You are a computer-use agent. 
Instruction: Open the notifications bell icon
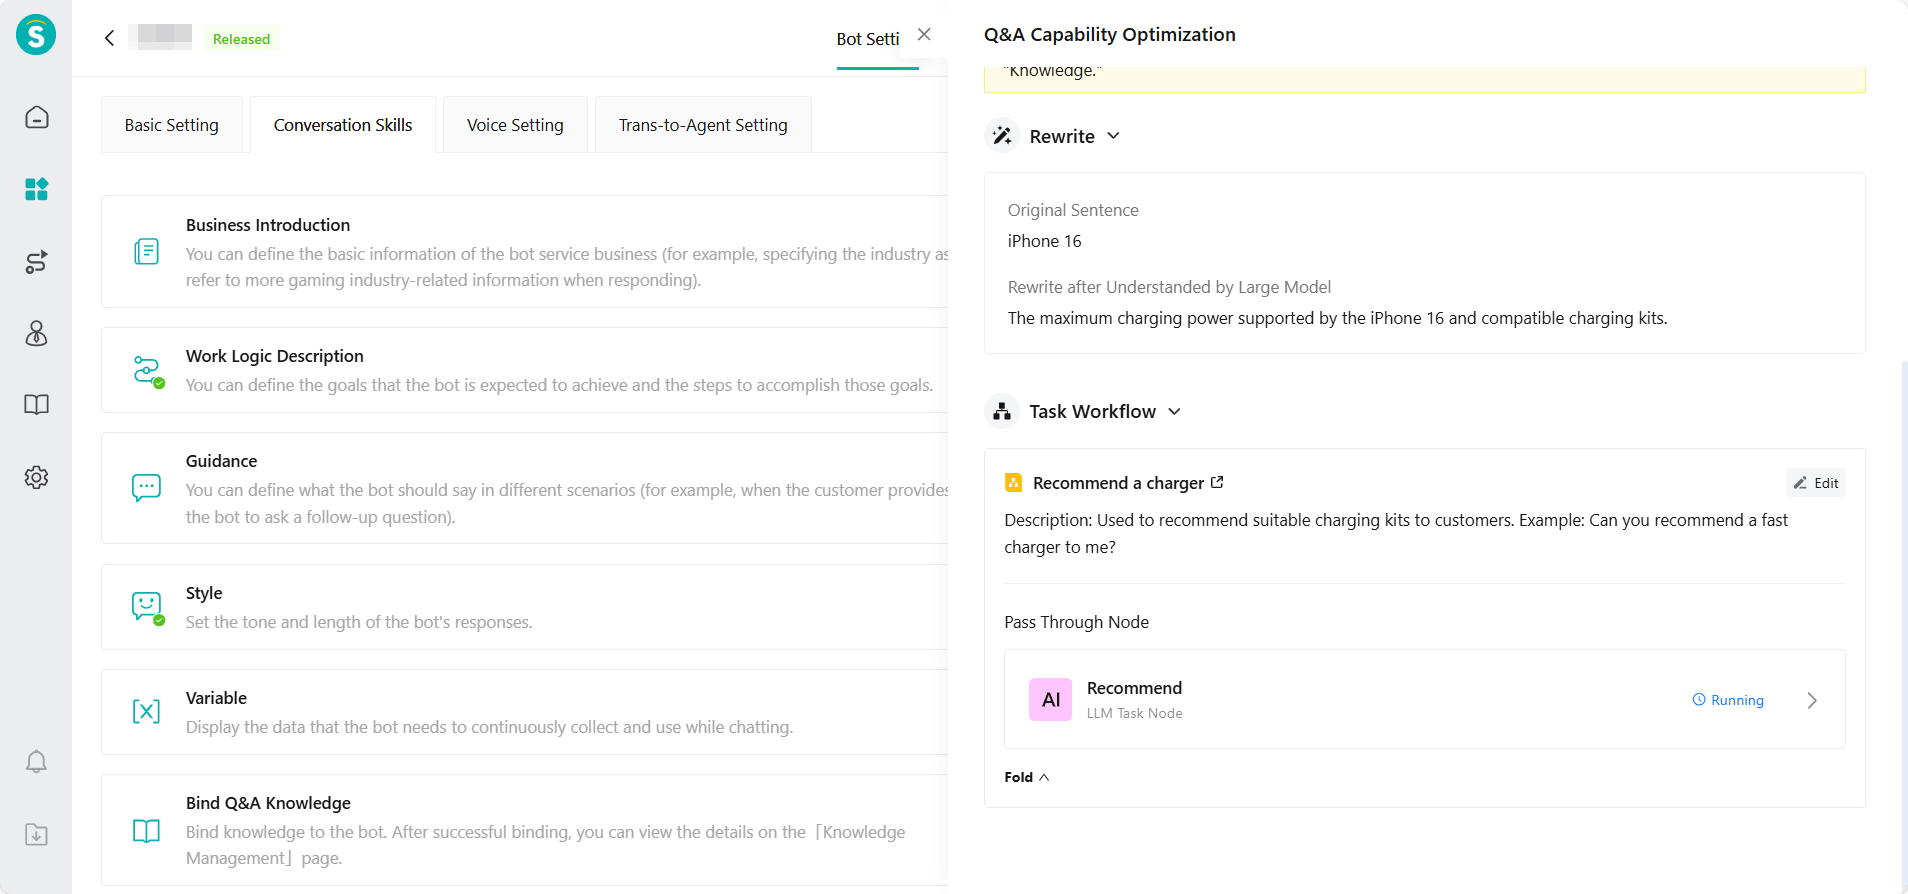pyautogui.click(x=37, y=762)
